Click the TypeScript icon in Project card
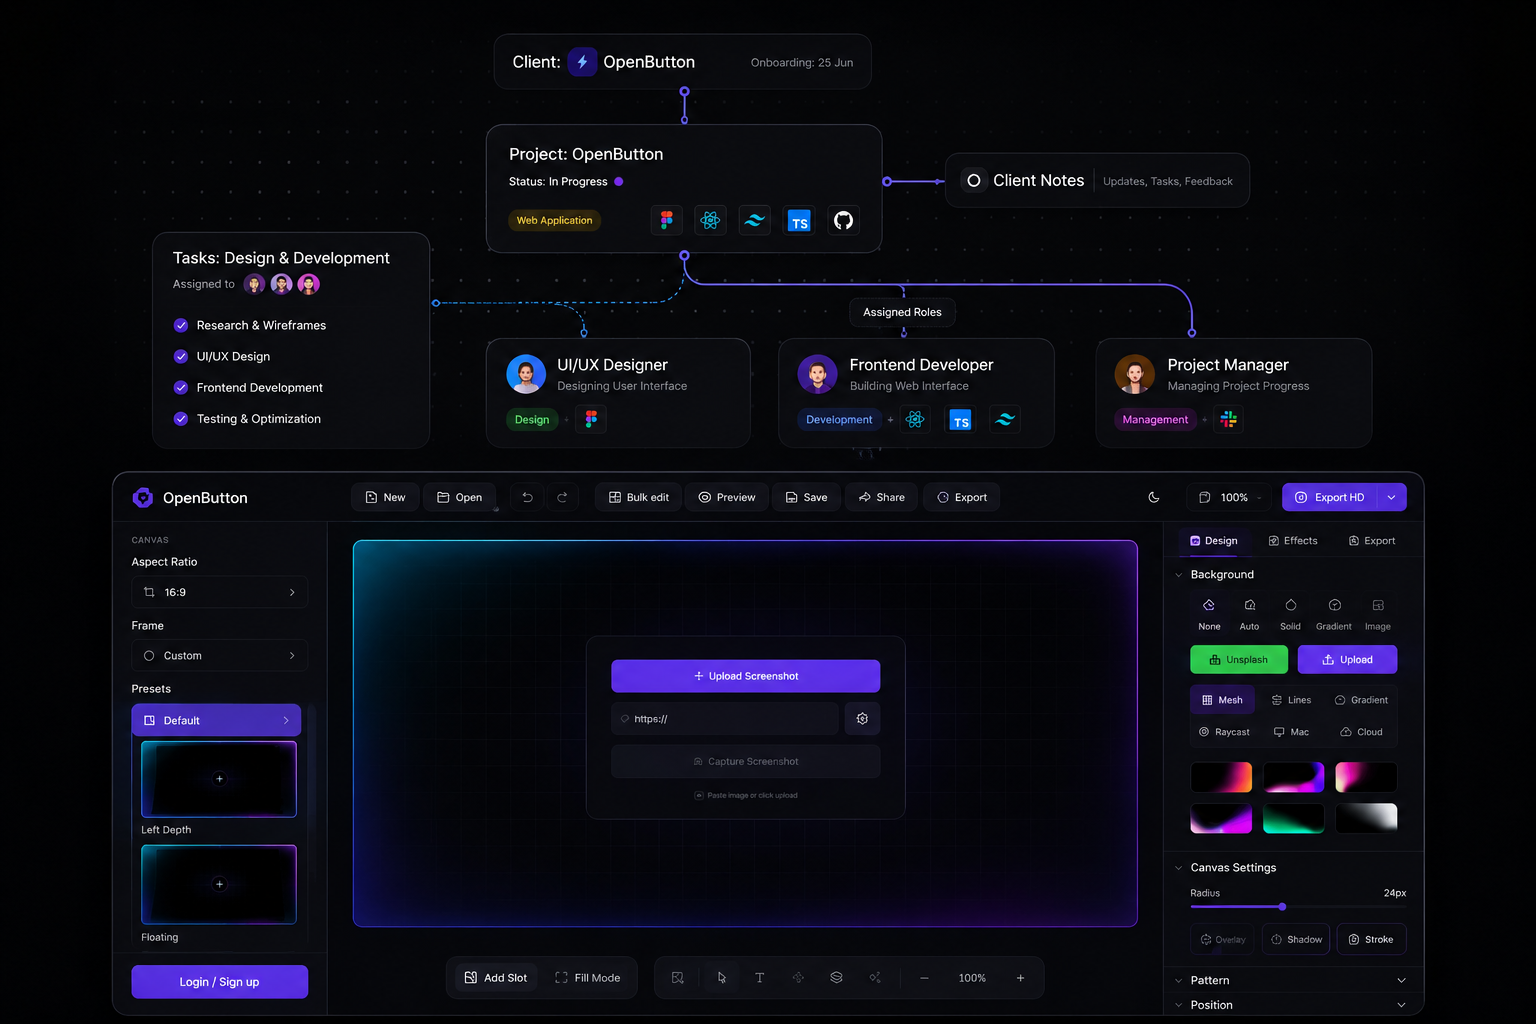The height and width of the screenshot is (1024, 1536). pos(799,220)
